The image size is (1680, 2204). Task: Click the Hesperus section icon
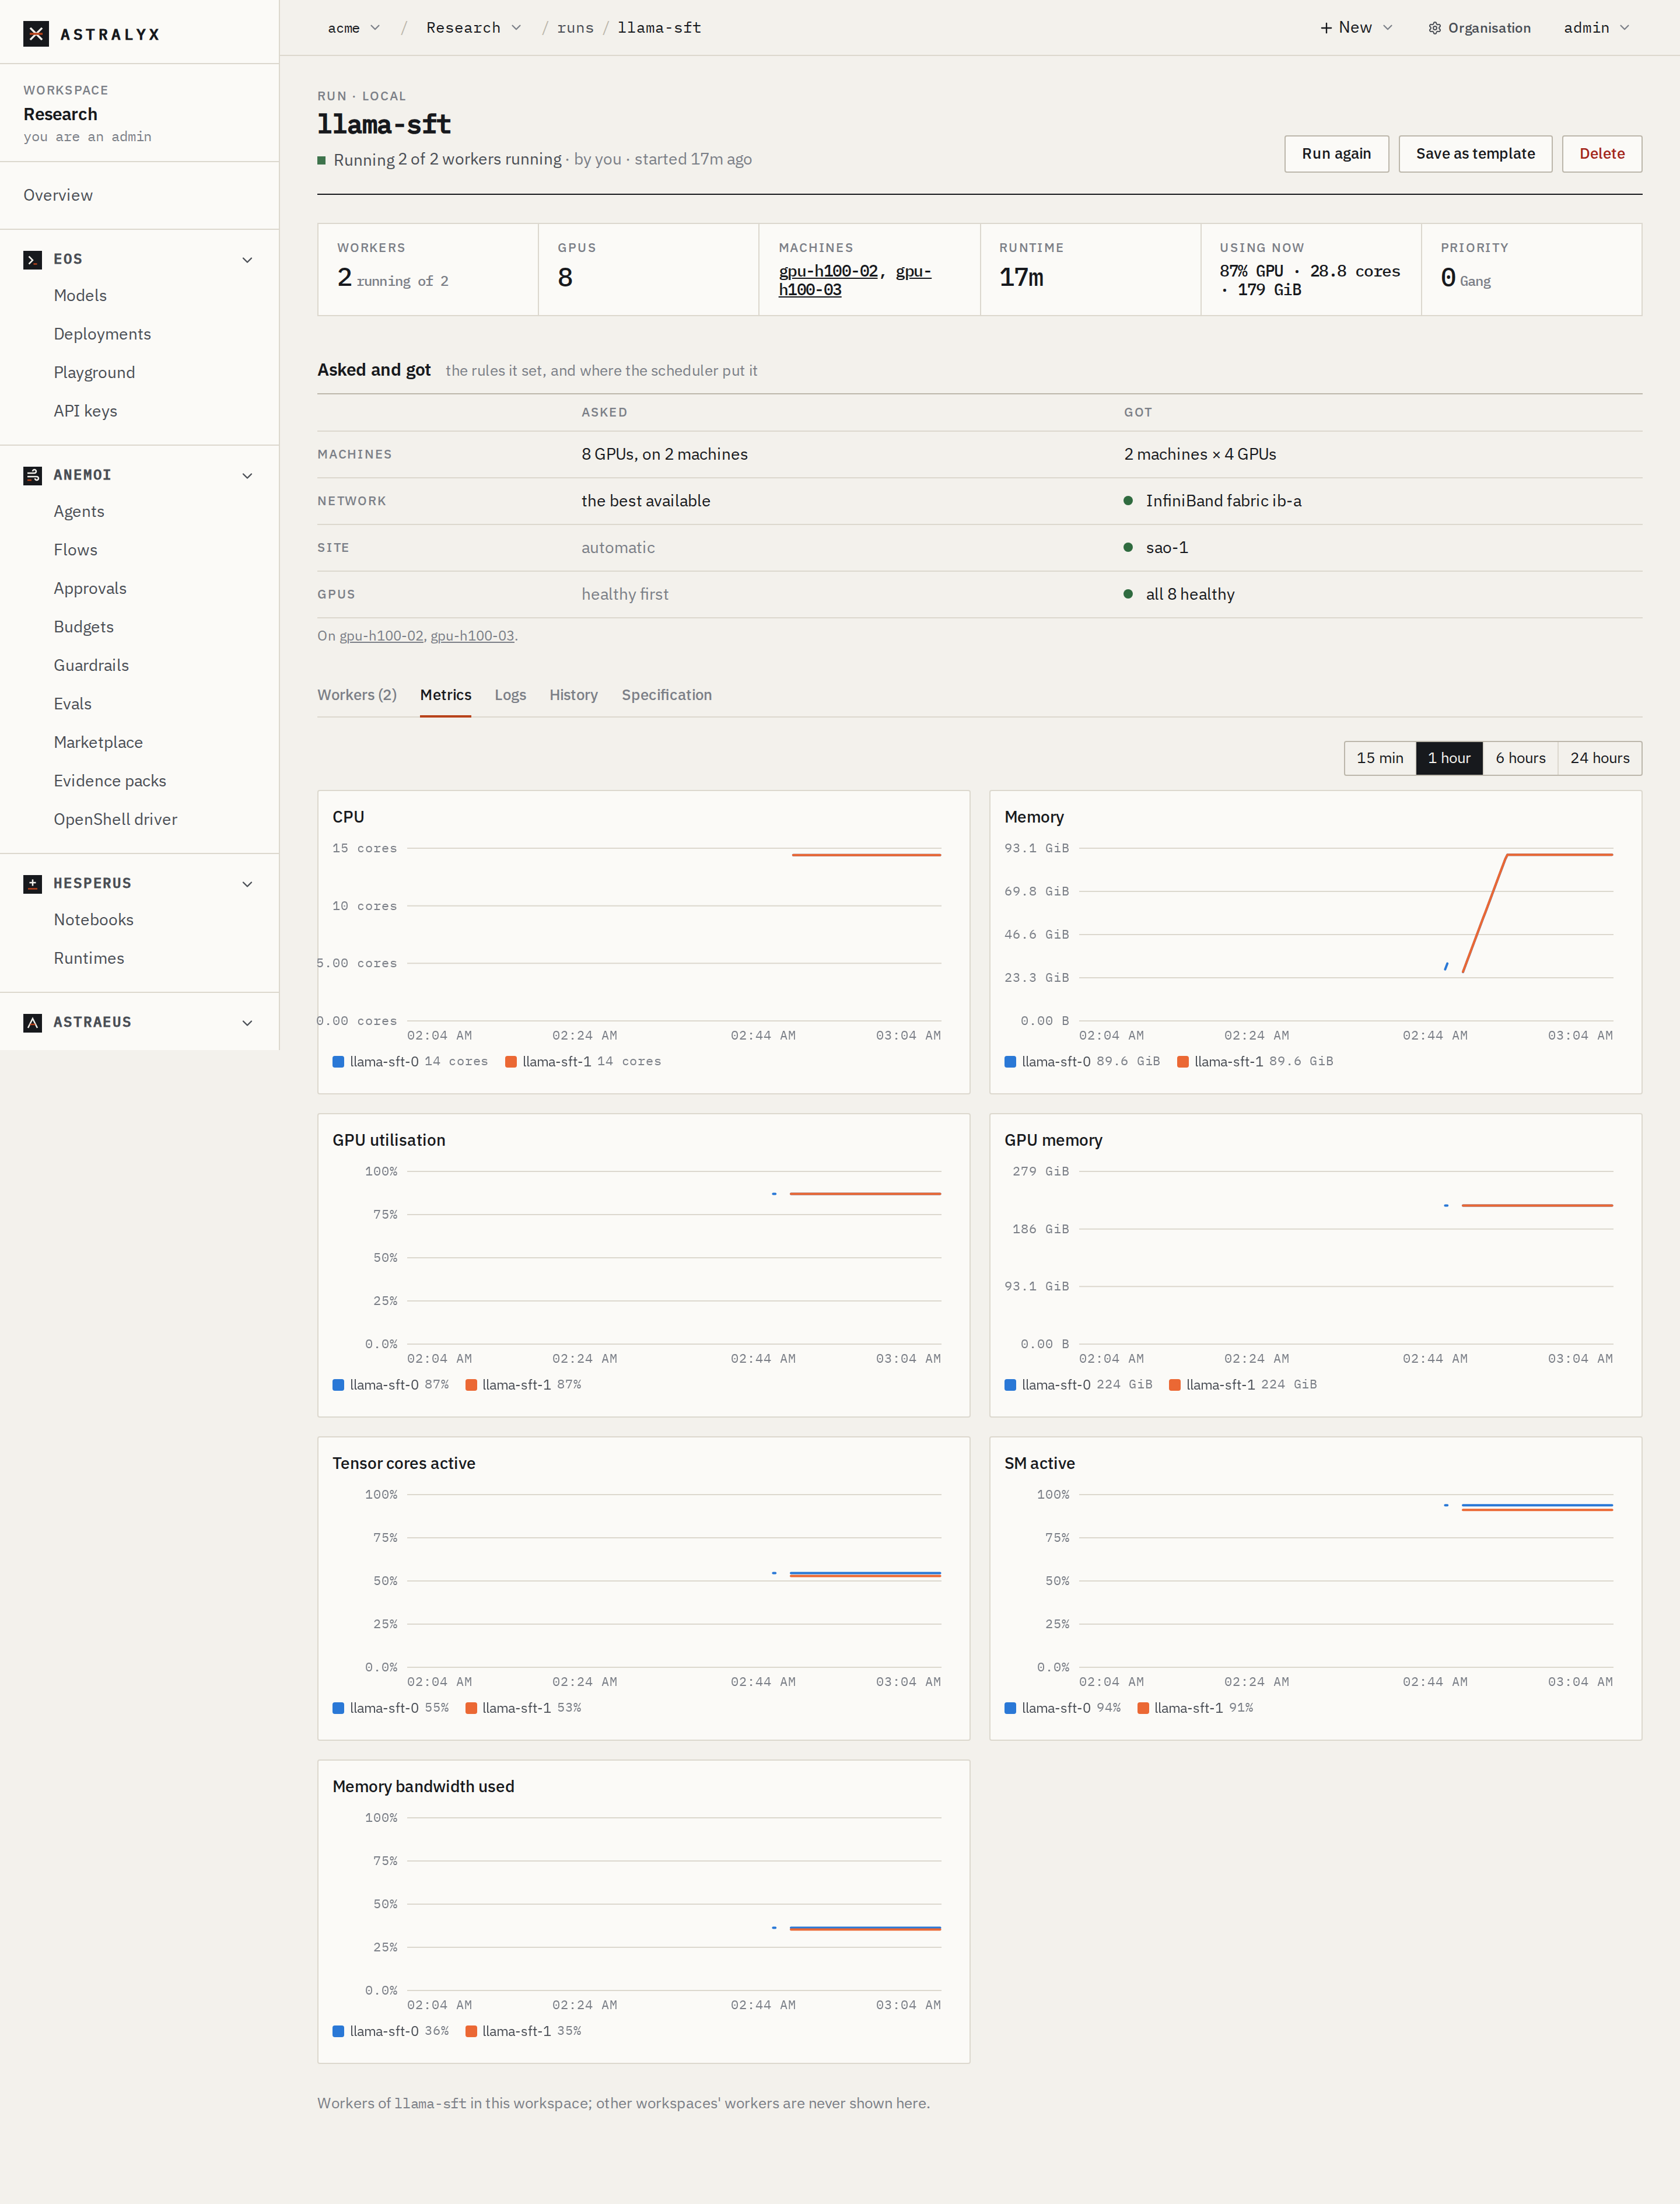point(33,883)
